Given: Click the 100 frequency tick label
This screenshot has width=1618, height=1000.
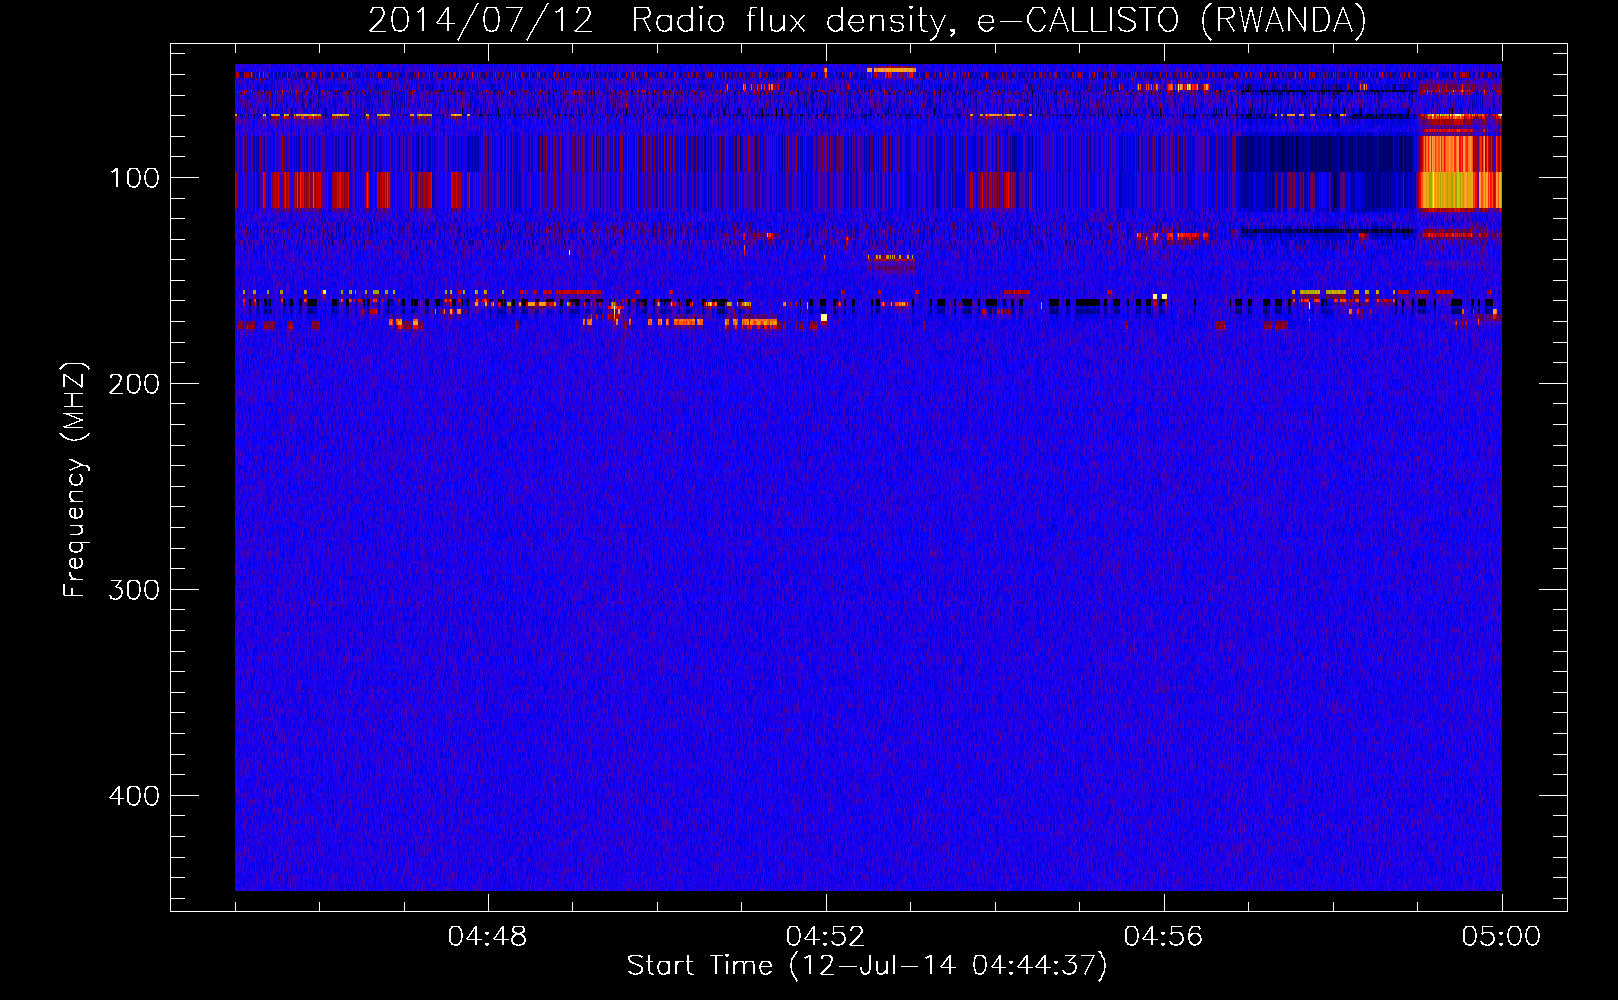Looking at the screenshot, I should pos(135,178).
